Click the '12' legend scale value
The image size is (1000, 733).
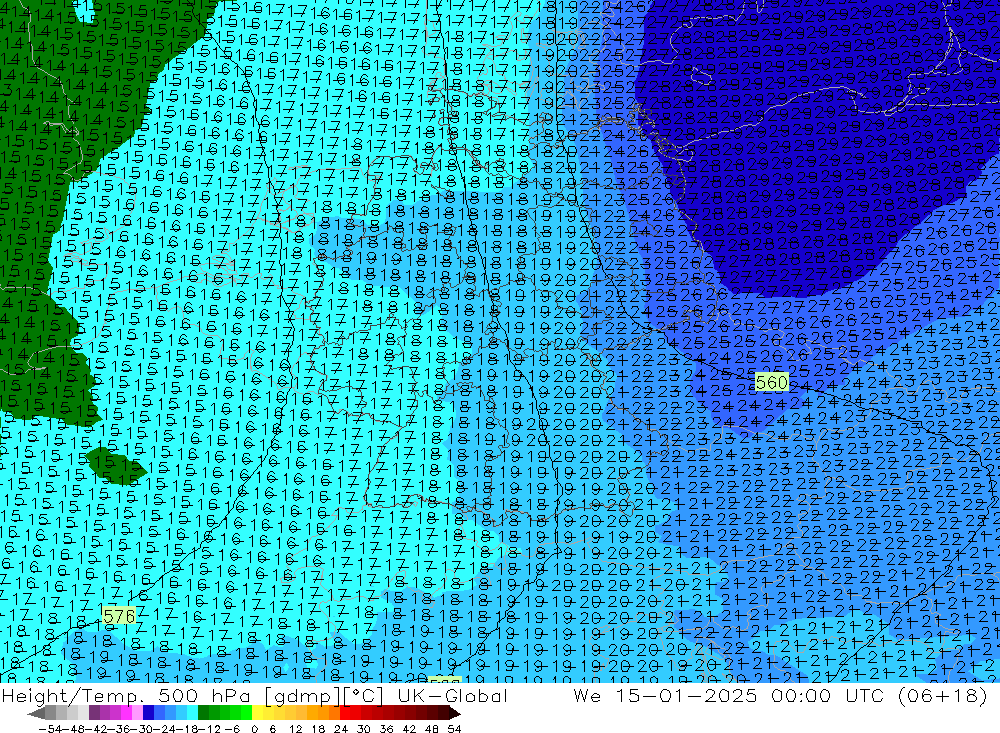(x=296, y=729)
